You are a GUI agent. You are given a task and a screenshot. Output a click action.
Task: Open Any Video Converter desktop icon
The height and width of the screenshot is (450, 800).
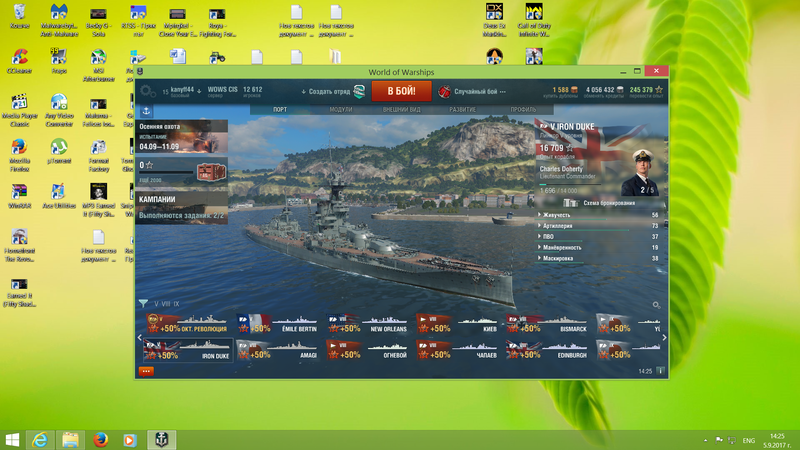[x=59, y=110]
